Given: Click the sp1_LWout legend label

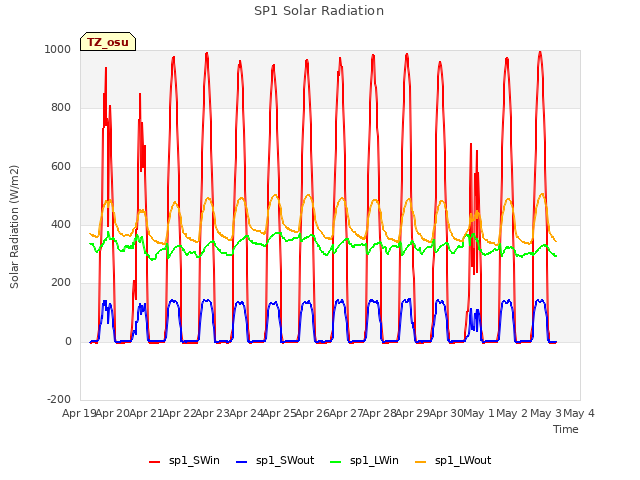Looking at the screenshot, I should (463, 460).
